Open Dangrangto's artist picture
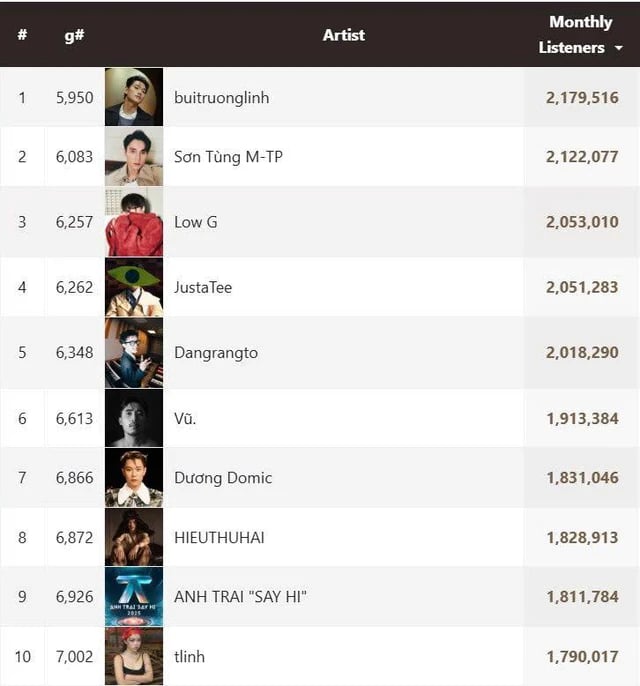640x686 pixels. (133, 353)
